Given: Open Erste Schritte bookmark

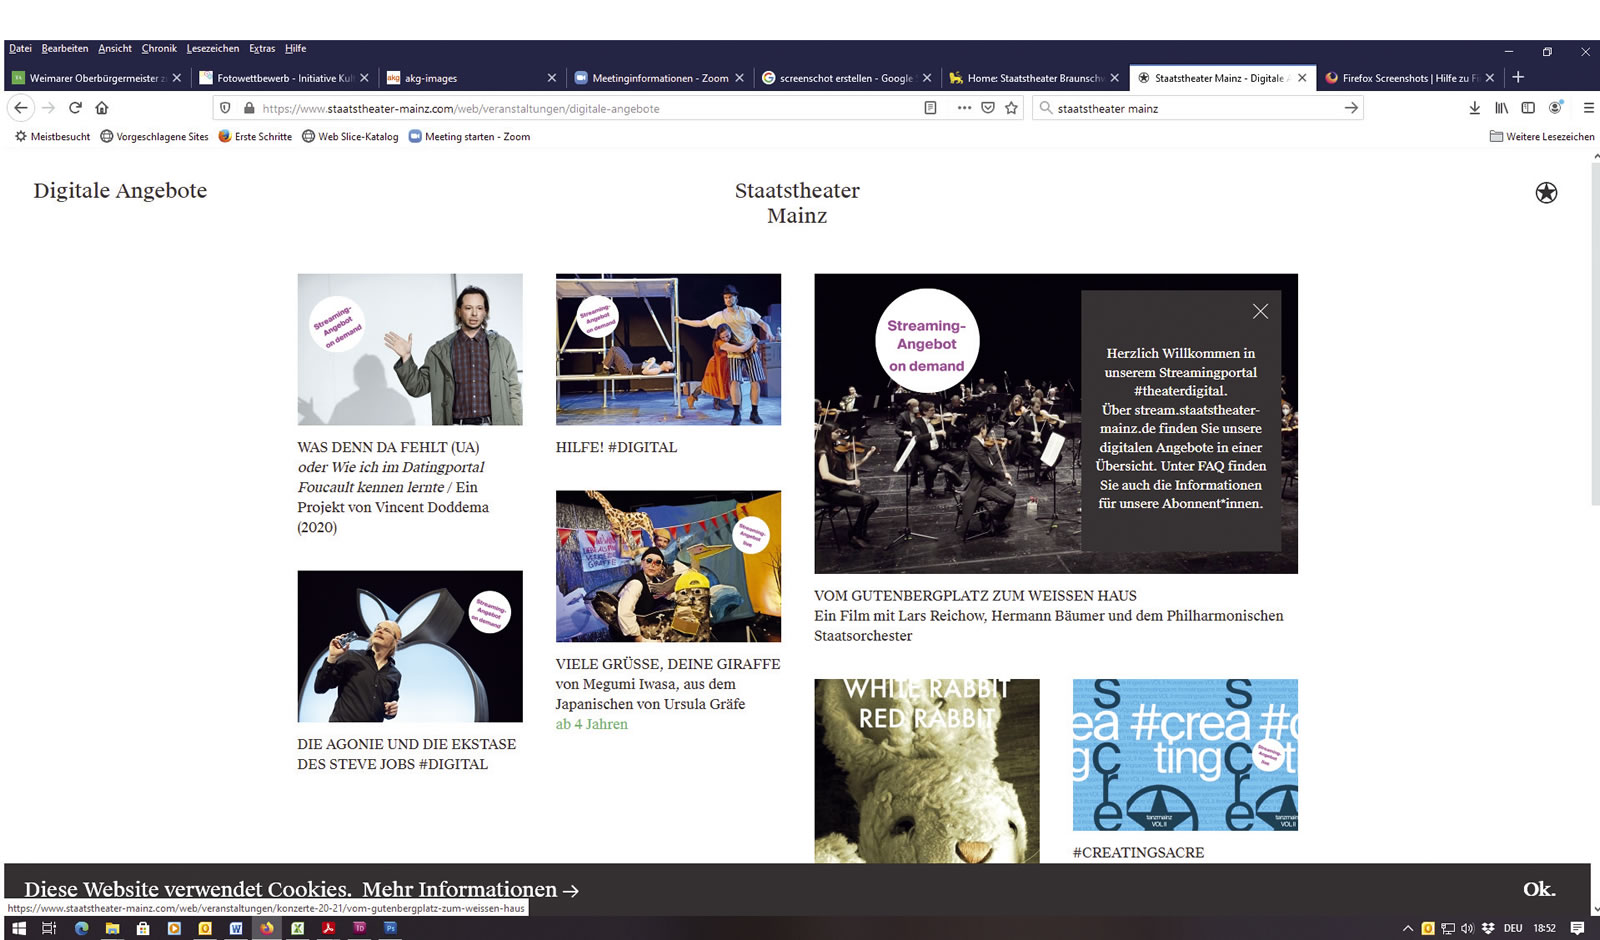Looking at the screenshot, I should (255, 137).
